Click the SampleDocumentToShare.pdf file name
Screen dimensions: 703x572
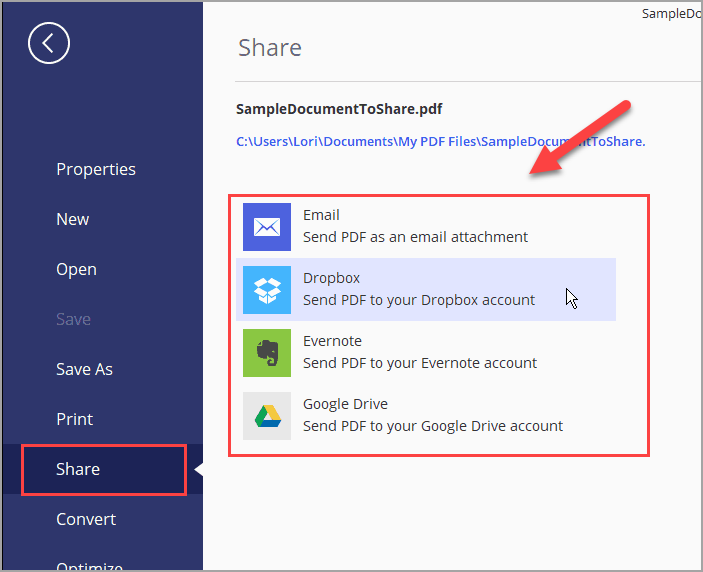pyautogui.click(x=339, y=109)
